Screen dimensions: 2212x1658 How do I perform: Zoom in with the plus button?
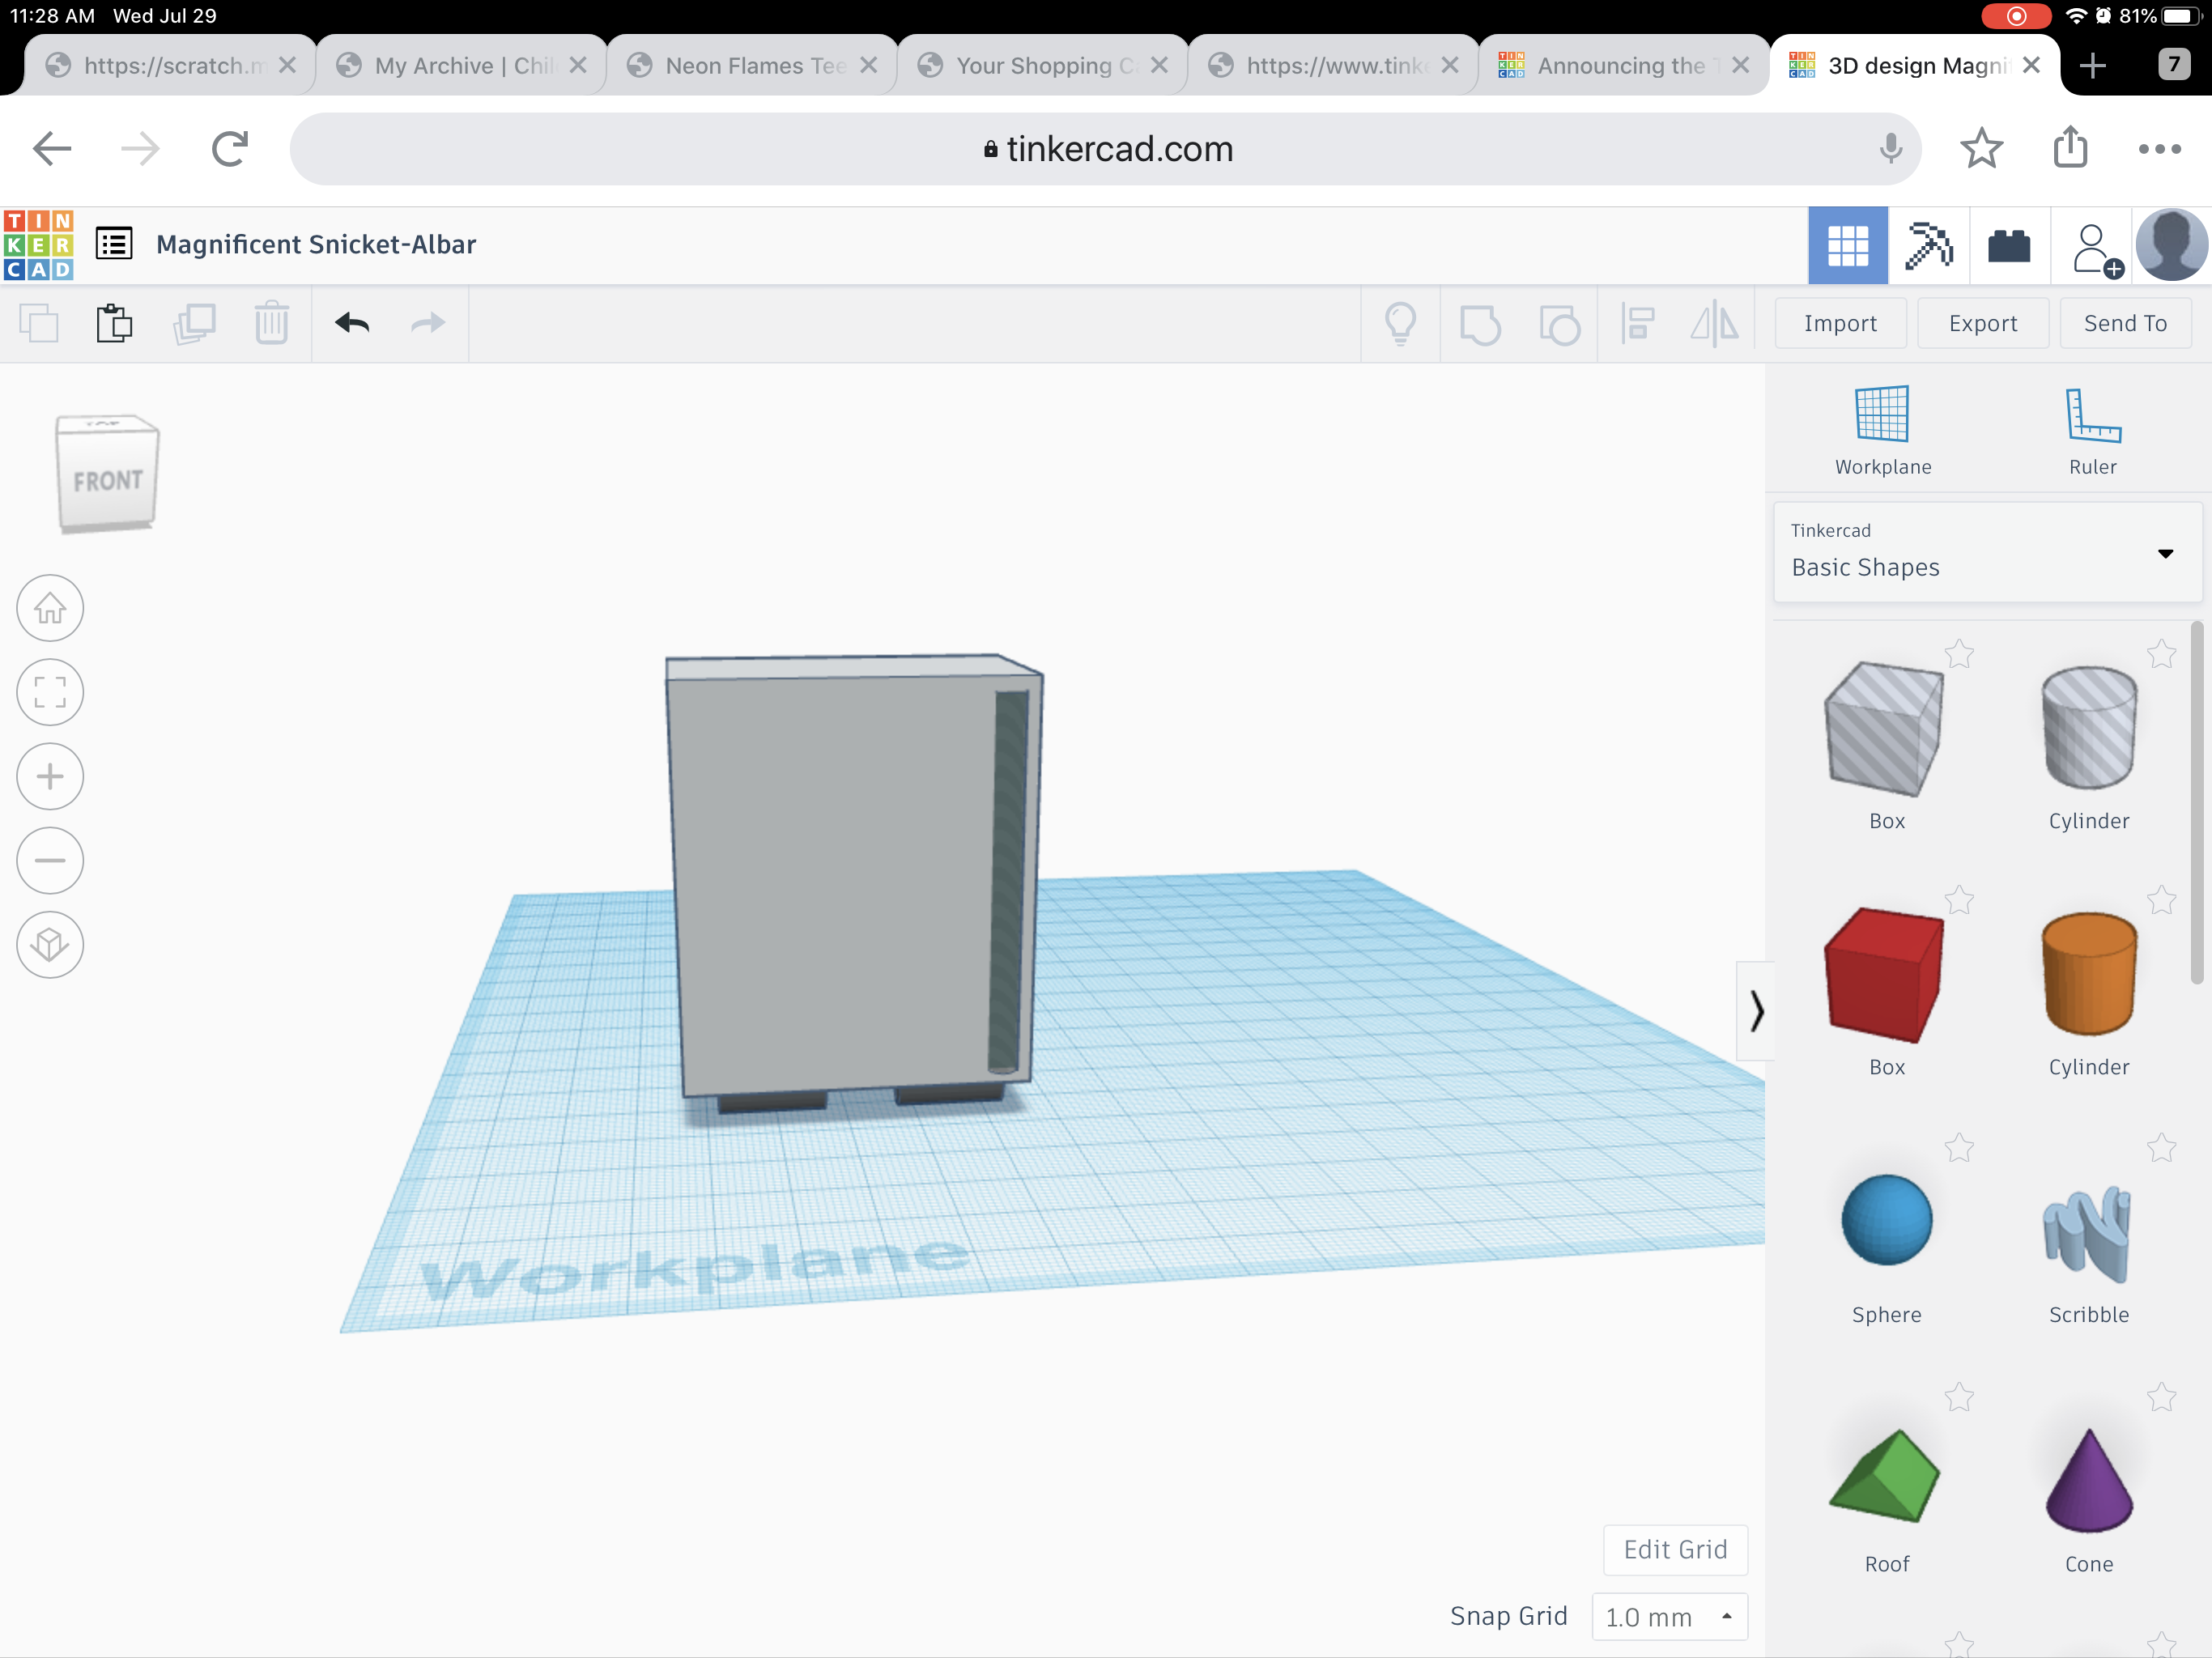pos(50,776)
